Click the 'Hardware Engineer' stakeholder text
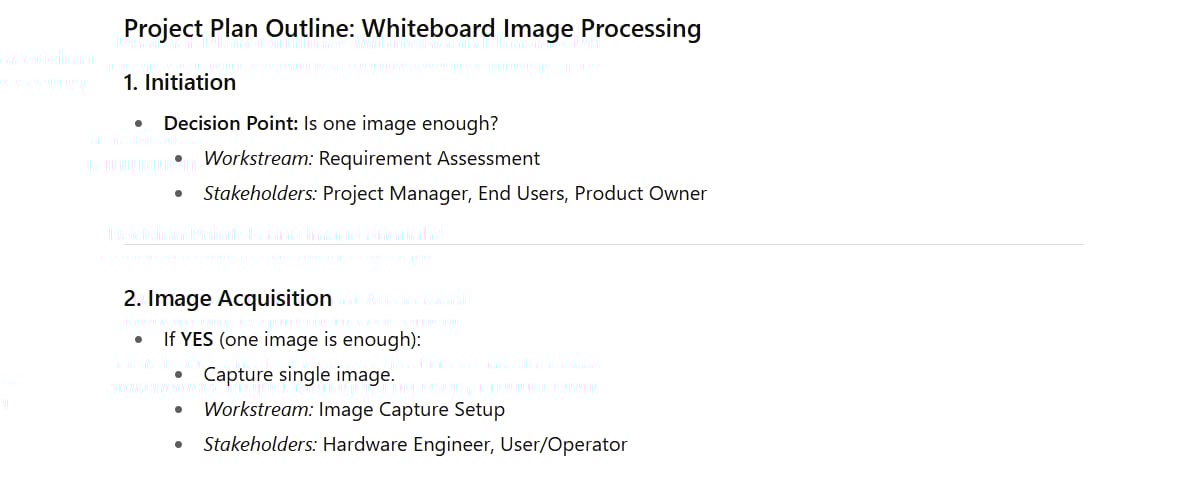Screen dimensions: 1190x490 pos(406,444)
